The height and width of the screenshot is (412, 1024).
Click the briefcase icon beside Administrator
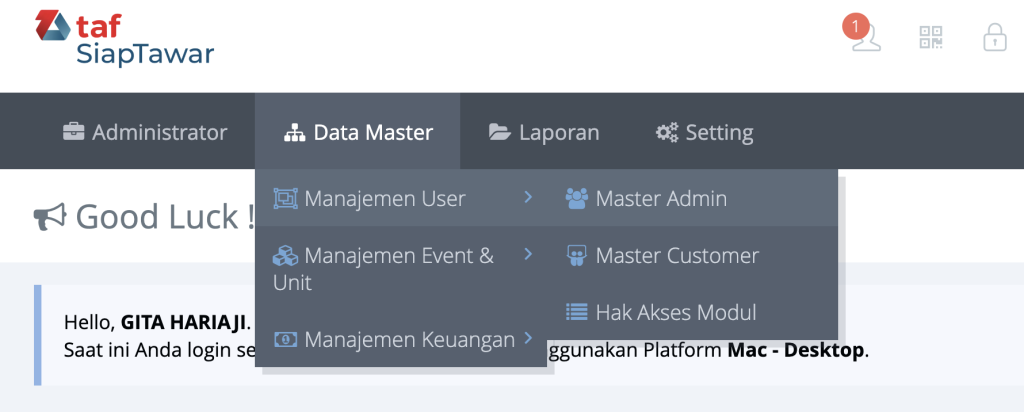click(x=74, y=132)
